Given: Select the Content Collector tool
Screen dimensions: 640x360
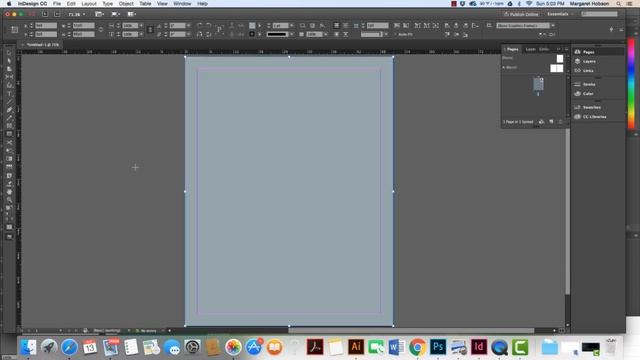Looking at the screenshot, I should click(x=9, y=85).
